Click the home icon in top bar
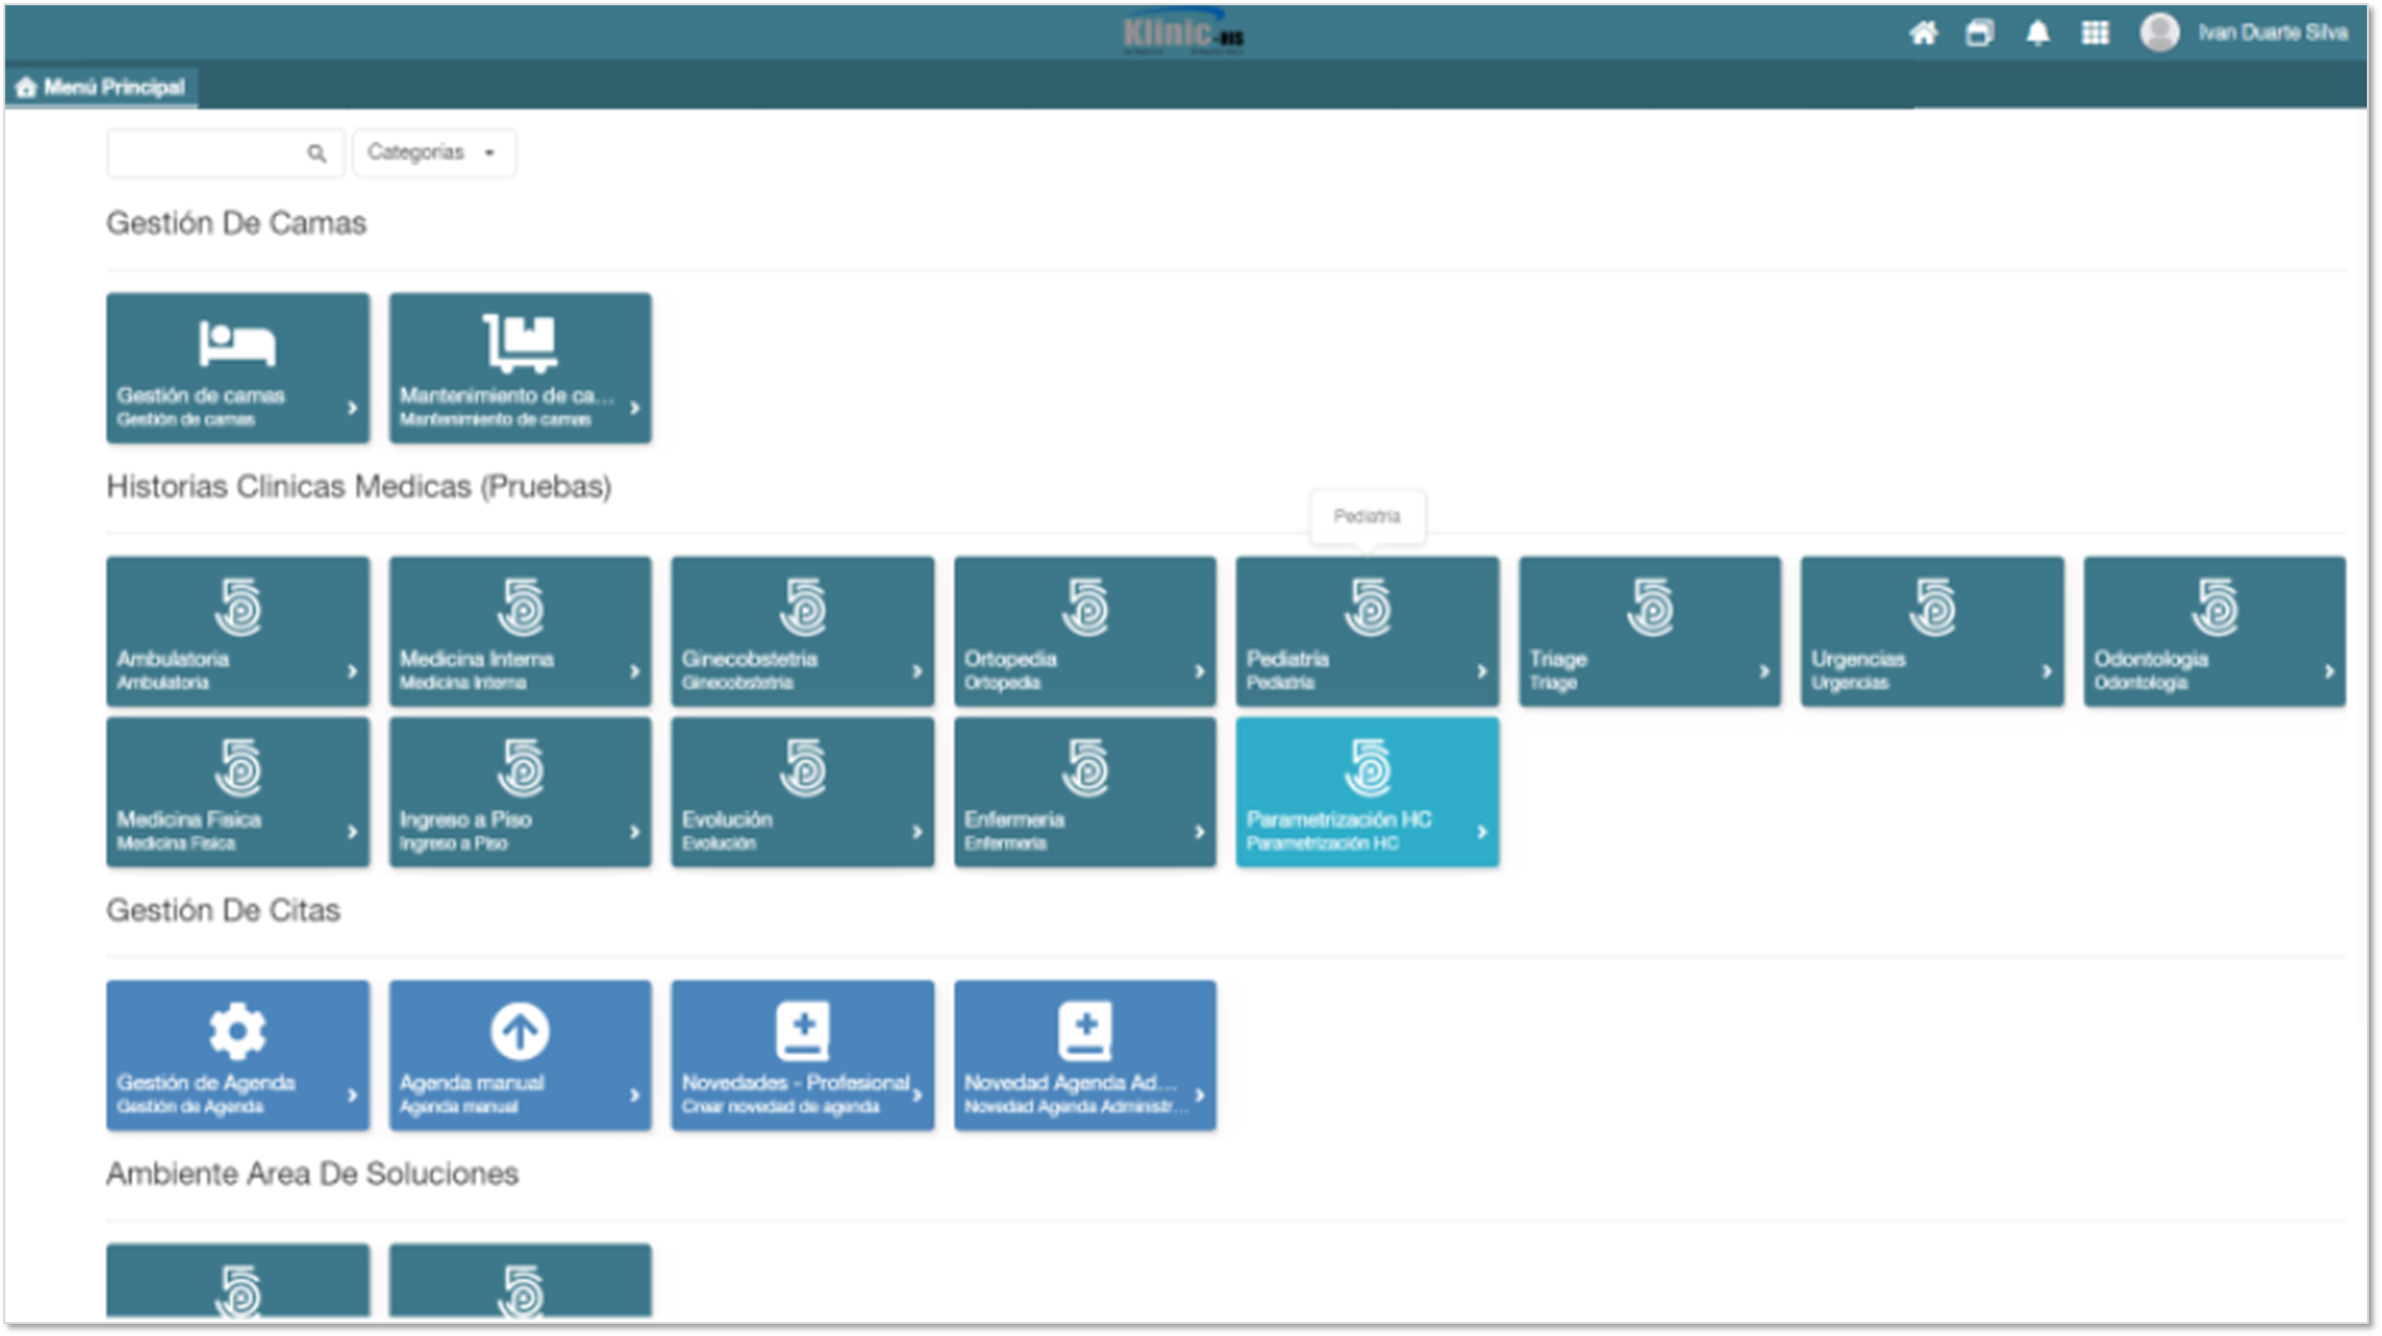This screenshot has height=1336, width=2382. pyautogui.click(x=1922, y=33)
